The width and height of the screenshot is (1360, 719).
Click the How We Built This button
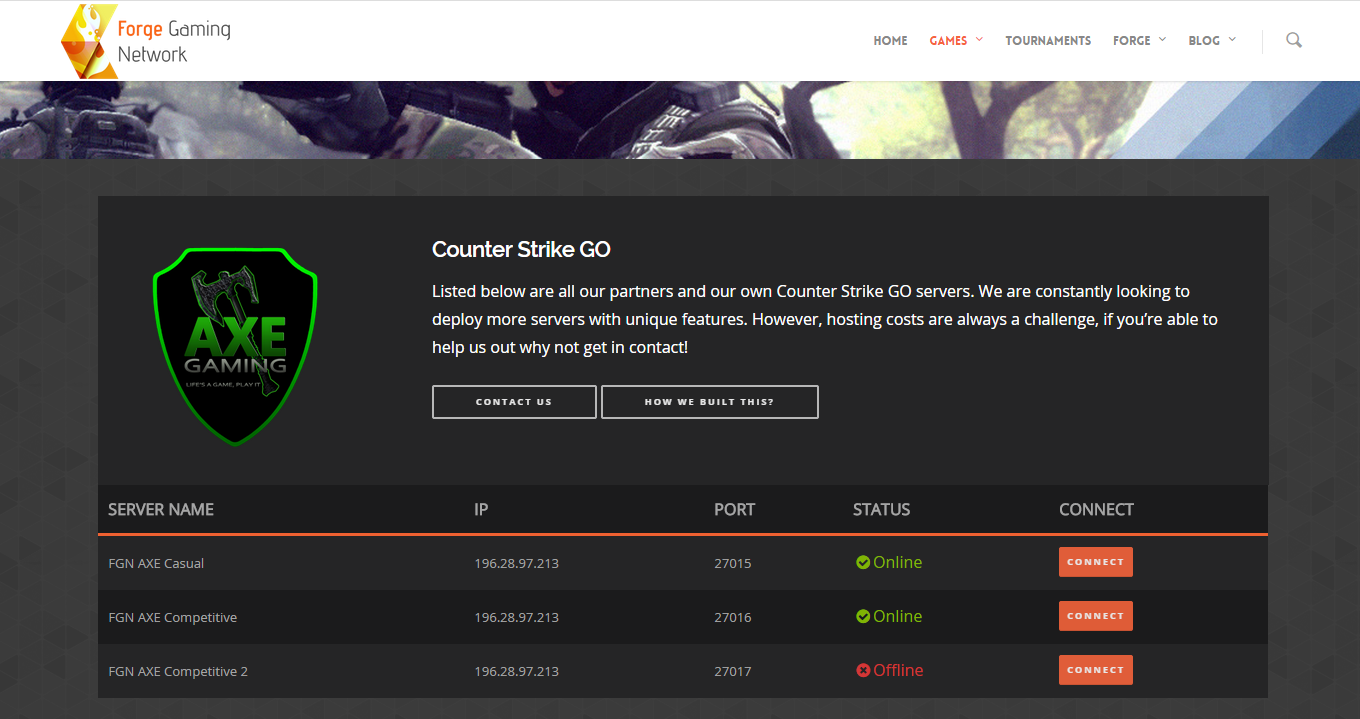pos(710,402)
